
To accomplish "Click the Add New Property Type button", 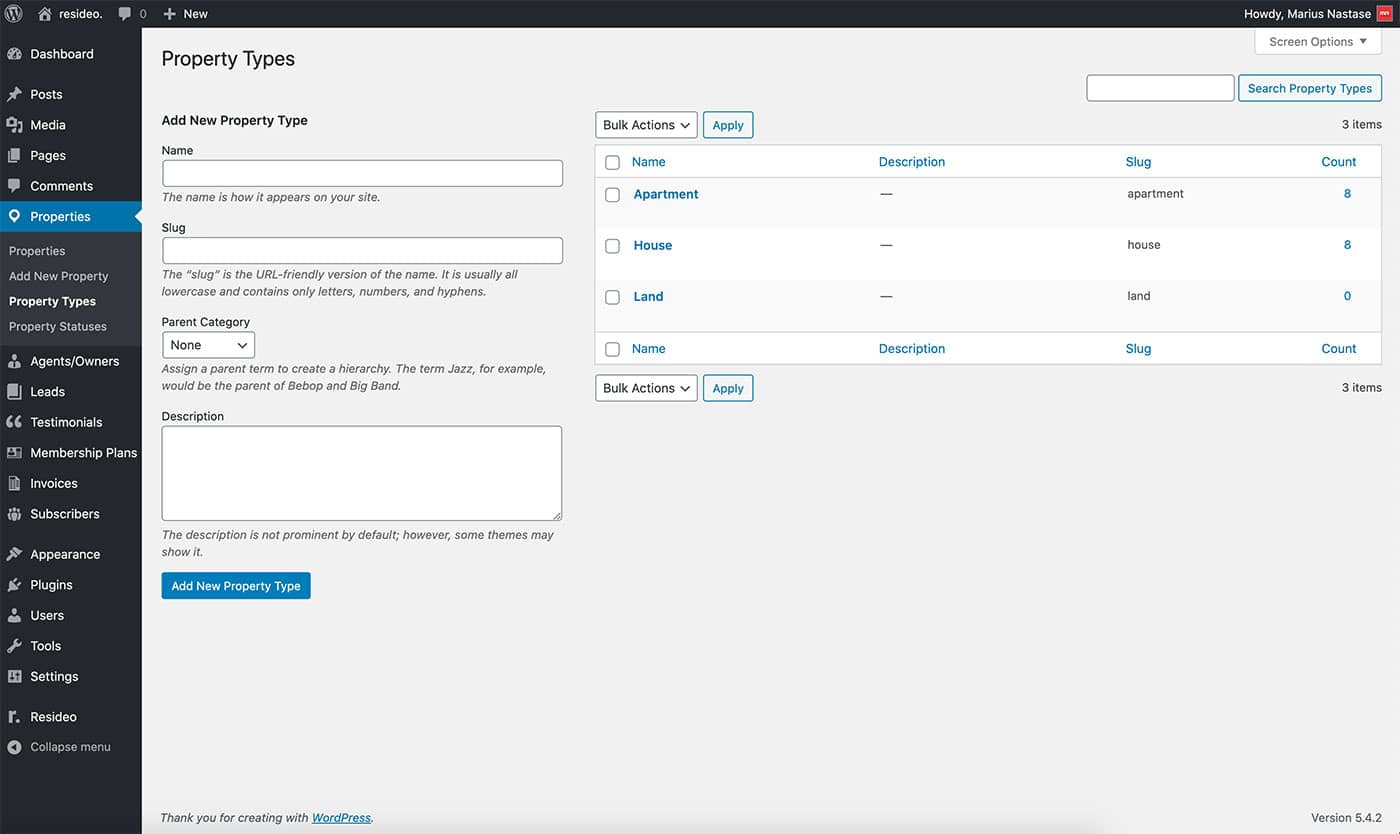I will 236,586.
